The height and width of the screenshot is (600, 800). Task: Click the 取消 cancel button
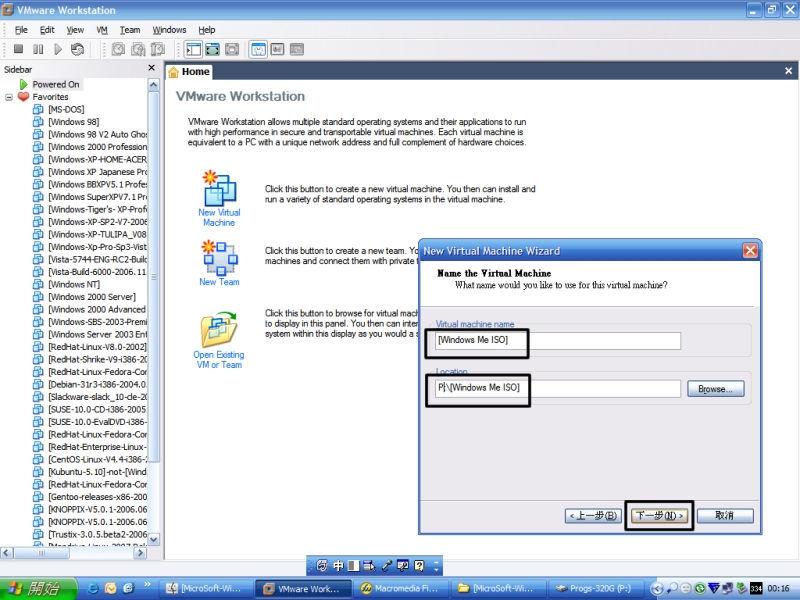coord(724,516)
